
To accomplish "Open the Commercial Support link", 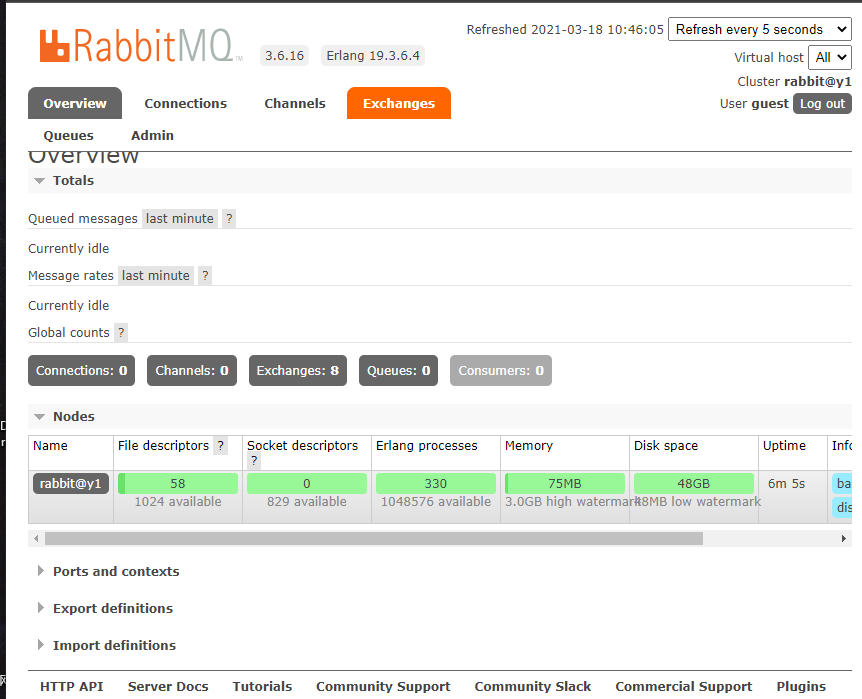I will point(683,686).
